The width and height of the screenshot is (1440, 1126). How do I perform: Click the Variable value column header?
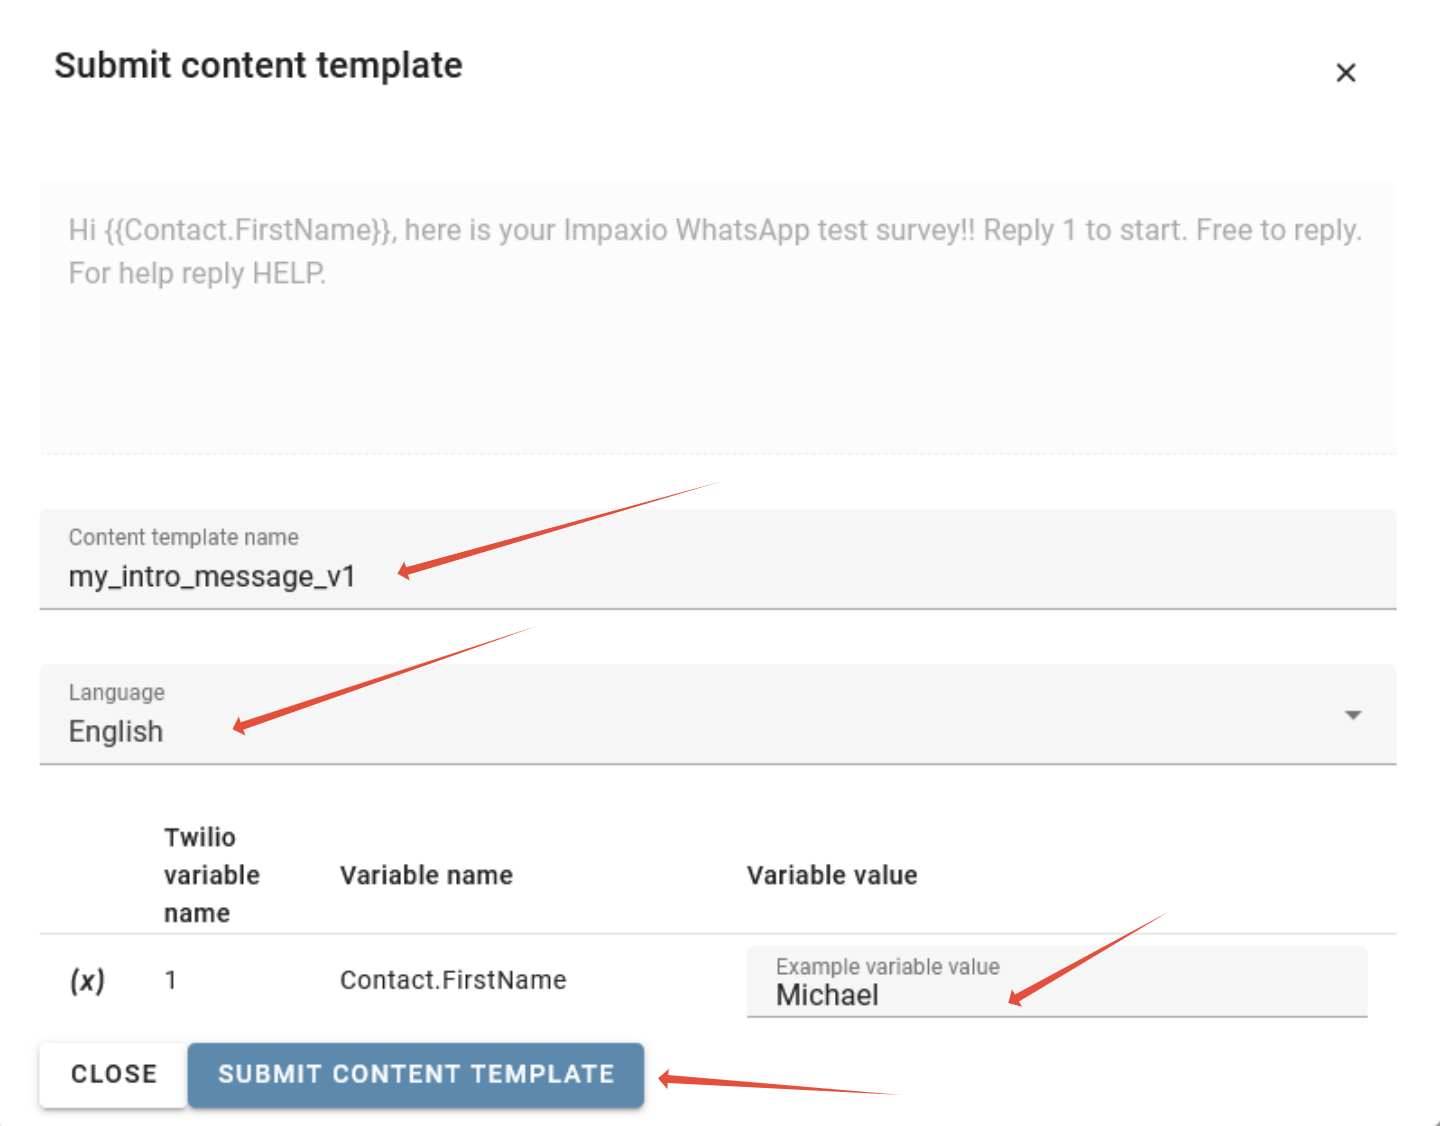(832, 875)
